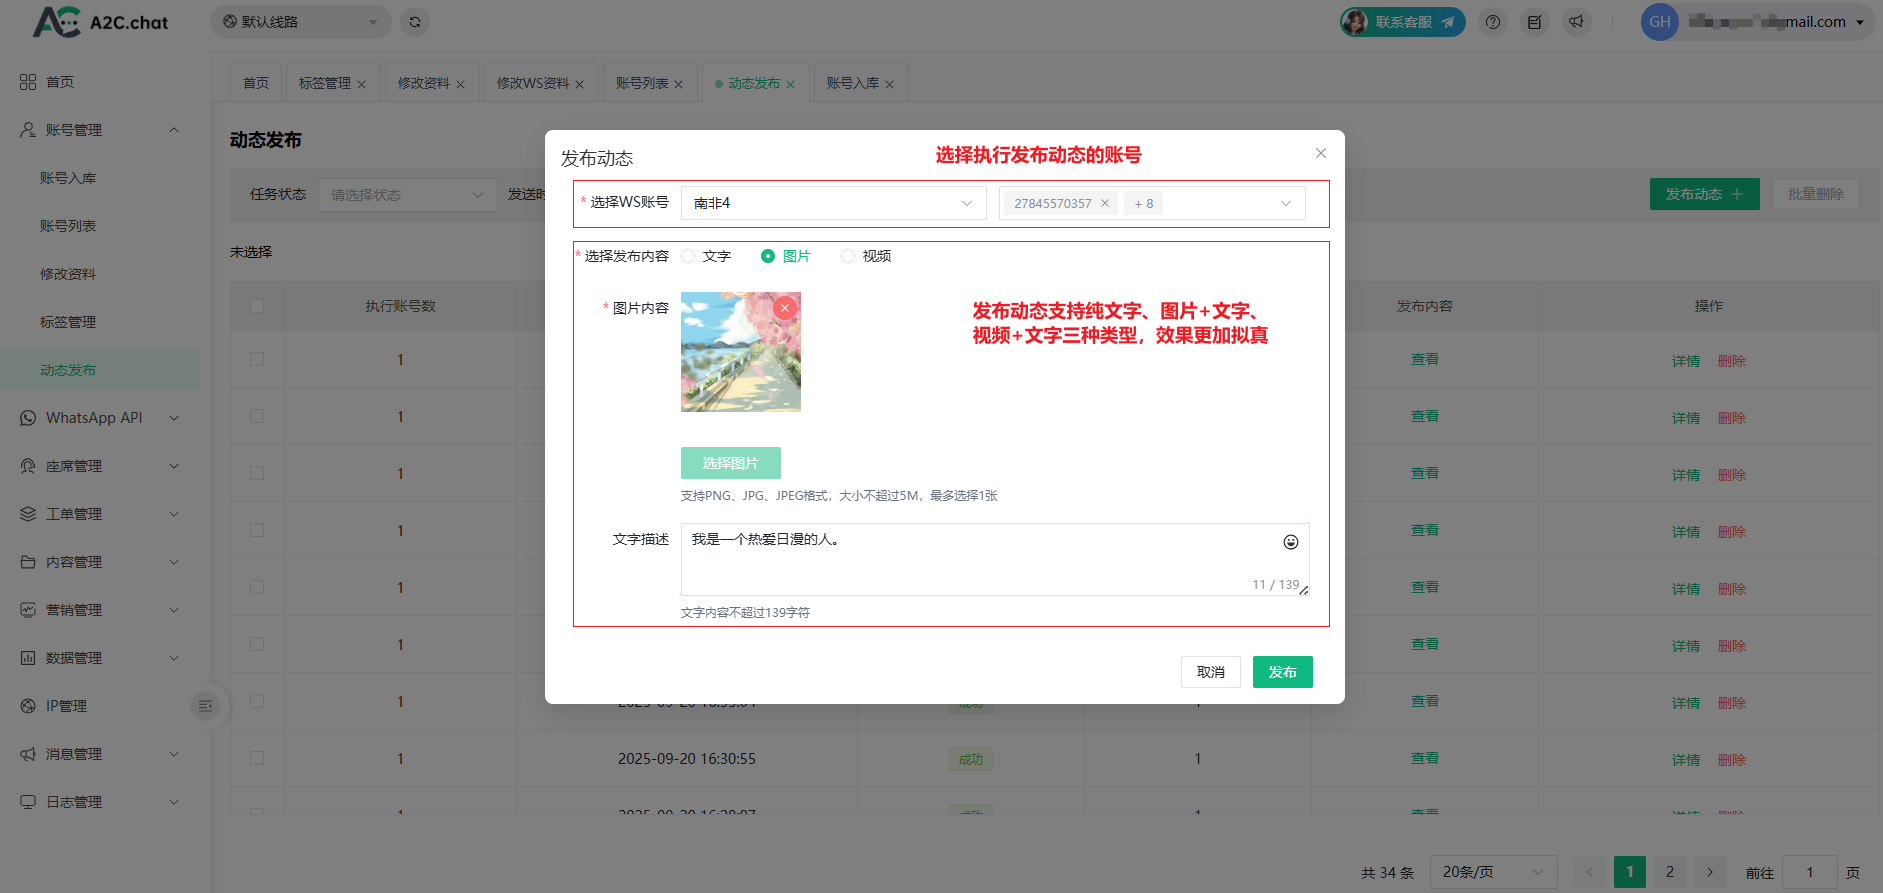Click into the 文字描述 text area

(x=980, y=558)
